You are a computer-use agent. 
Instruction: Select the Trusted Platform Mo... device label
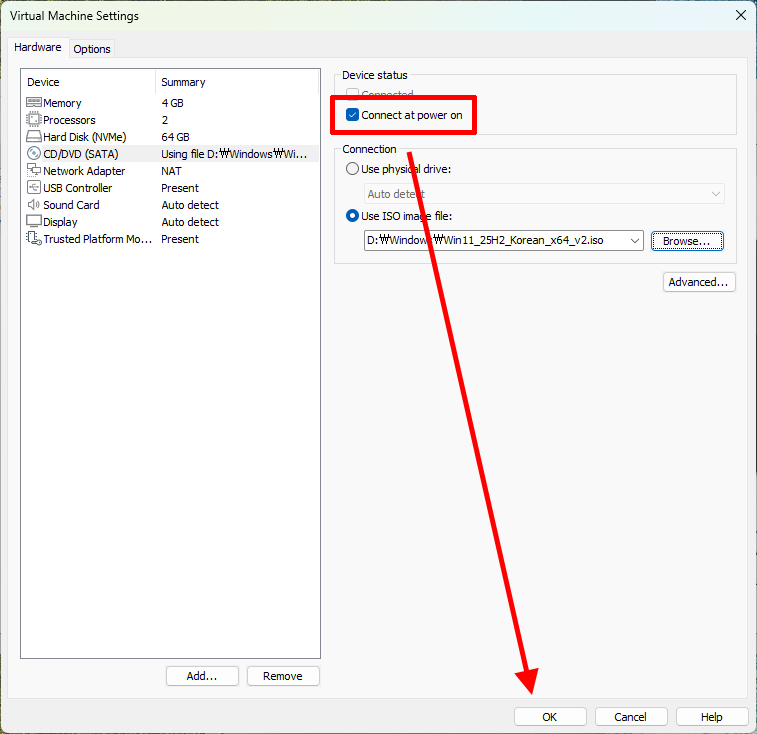[98, 239]
